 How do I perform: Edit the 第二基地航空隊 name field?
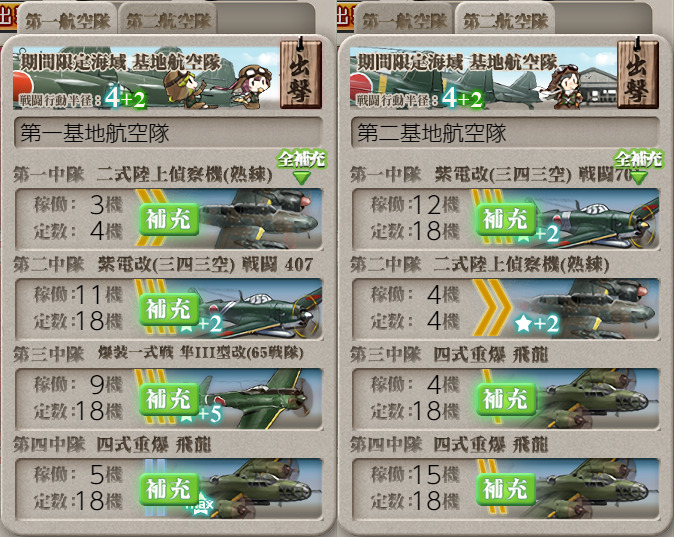coord(505,132)
